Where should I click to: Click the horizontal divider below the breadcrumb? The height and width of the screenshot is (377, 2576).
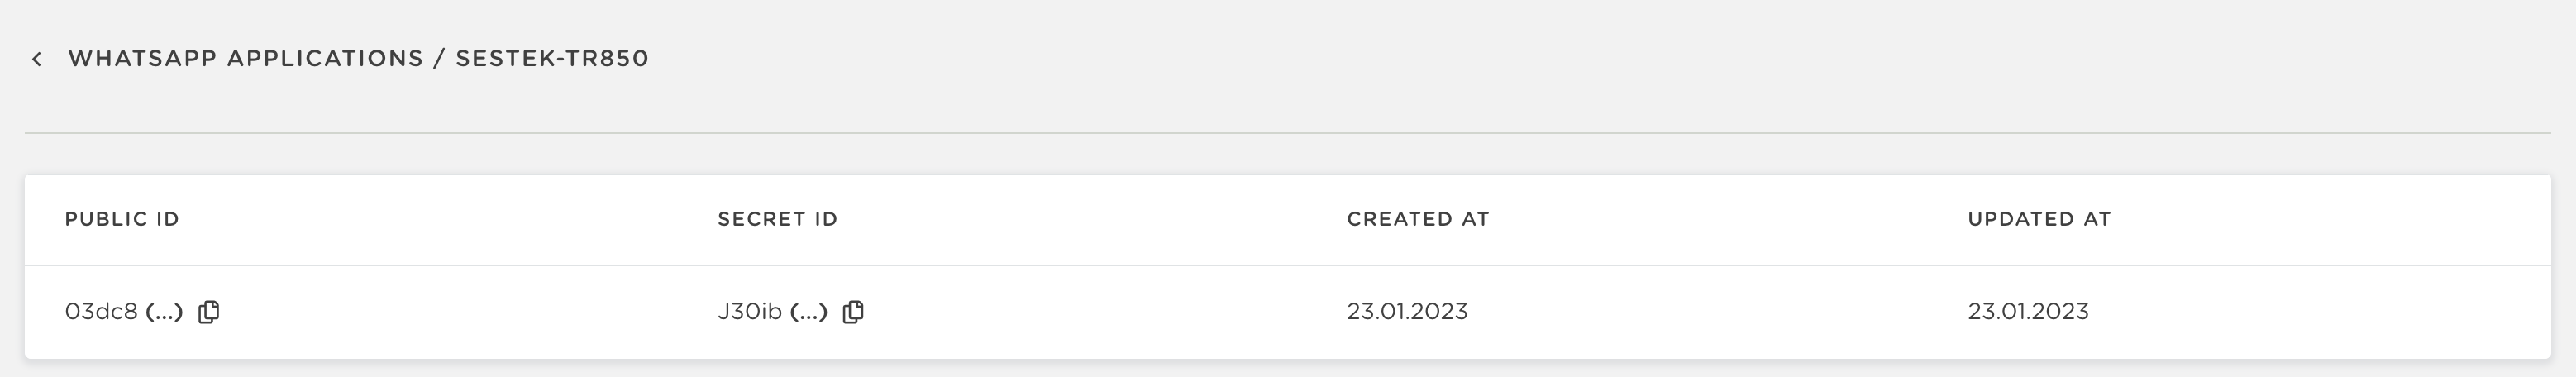(x=1288, y=132)
